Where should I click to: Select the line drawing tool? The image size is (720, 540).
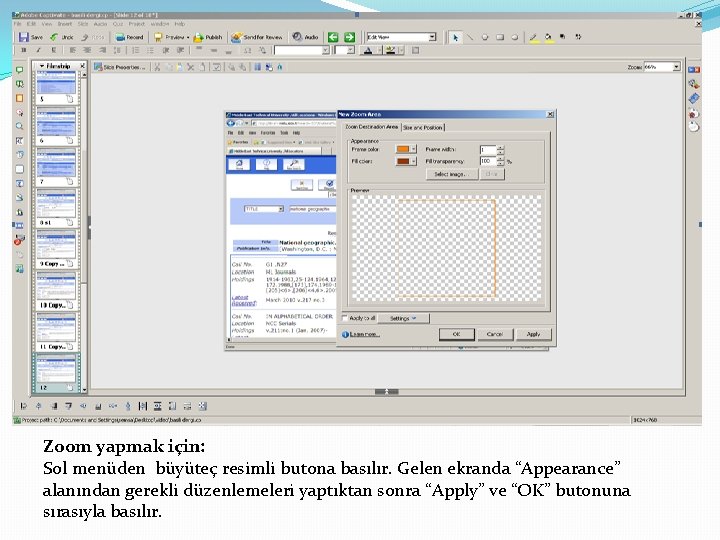(470, 37)
